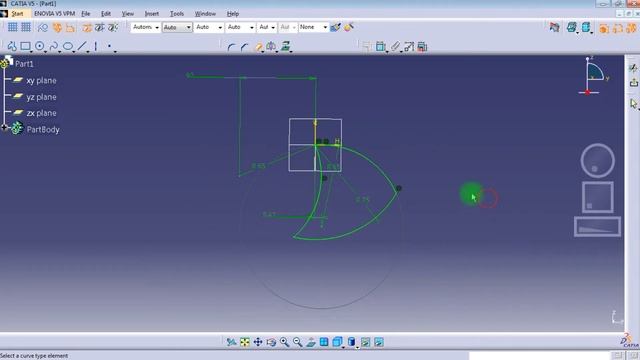Click the Fly mode icon
The image size is (640, 360).
coord(231,342)
